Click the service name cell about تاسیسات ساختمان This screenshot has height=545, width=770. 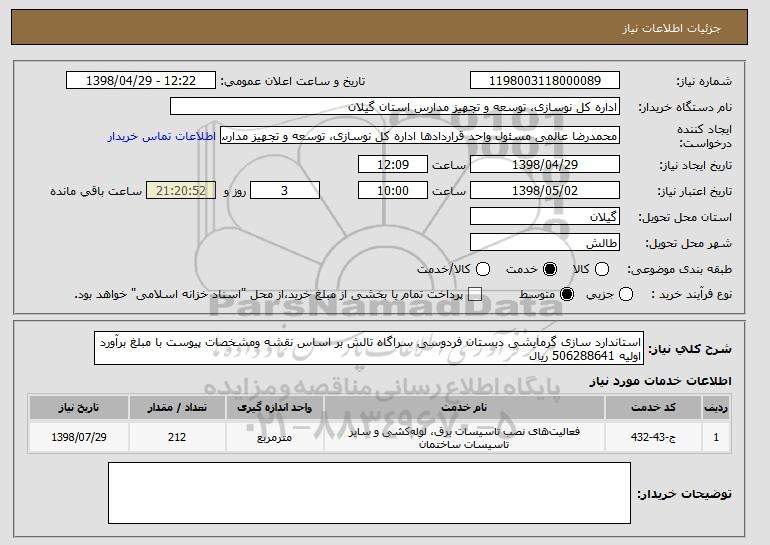[x=464, y=437]
